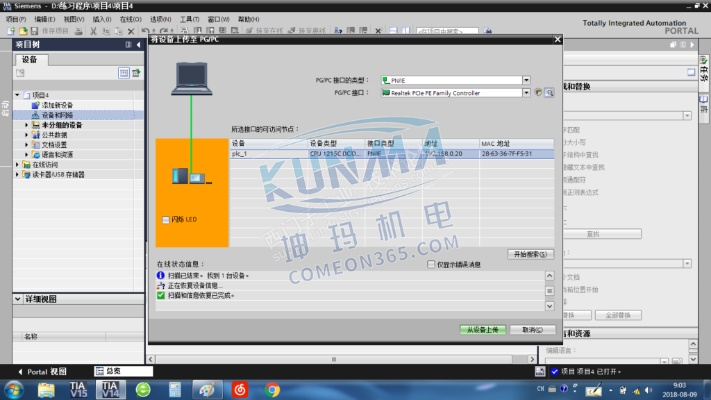Launch TIA V15 from the taskbar
Screen dimensions: 711x400
[x=78, y=390]
